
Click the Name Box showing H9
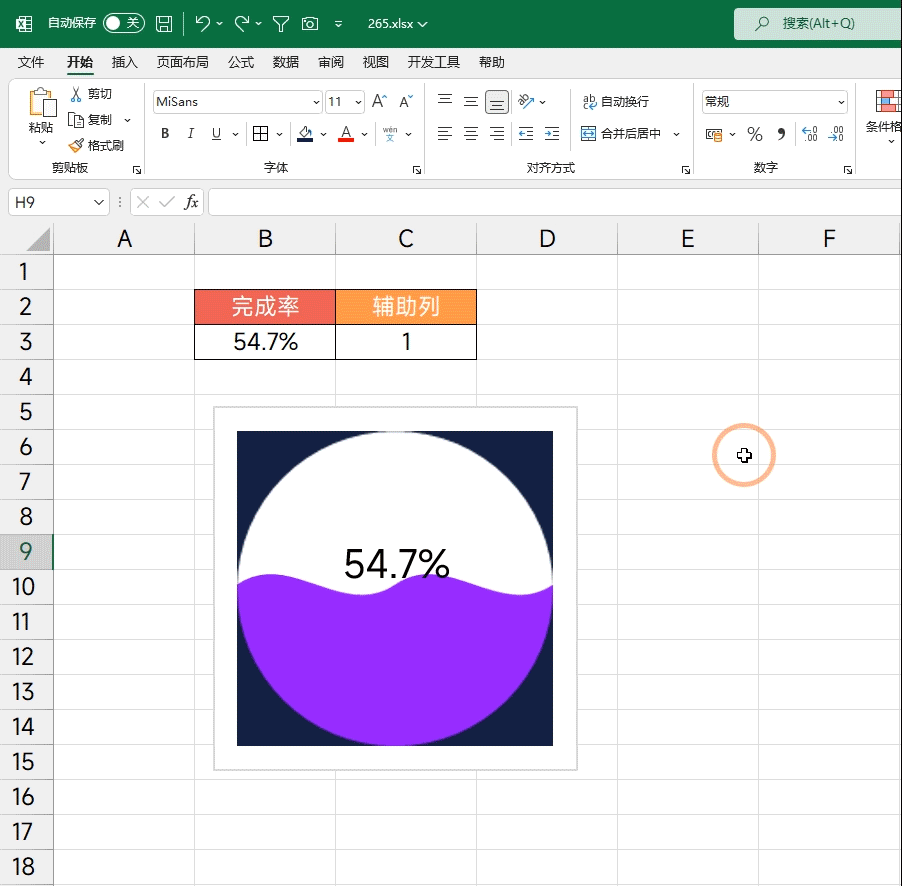click(x=59, y=202)
